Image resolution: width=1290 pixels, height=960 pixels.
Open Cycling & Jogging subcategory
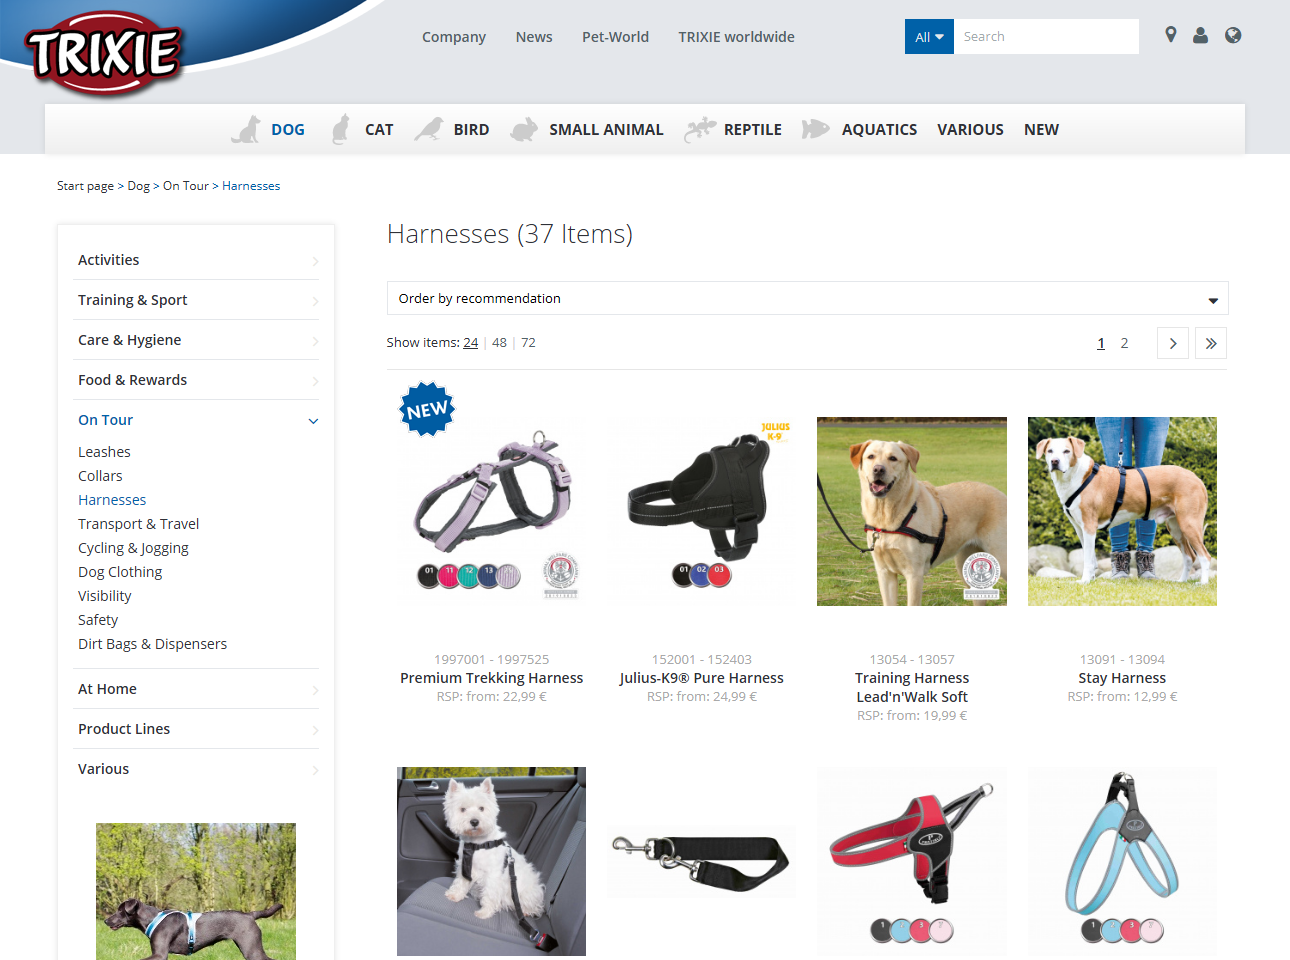[133, 548]
